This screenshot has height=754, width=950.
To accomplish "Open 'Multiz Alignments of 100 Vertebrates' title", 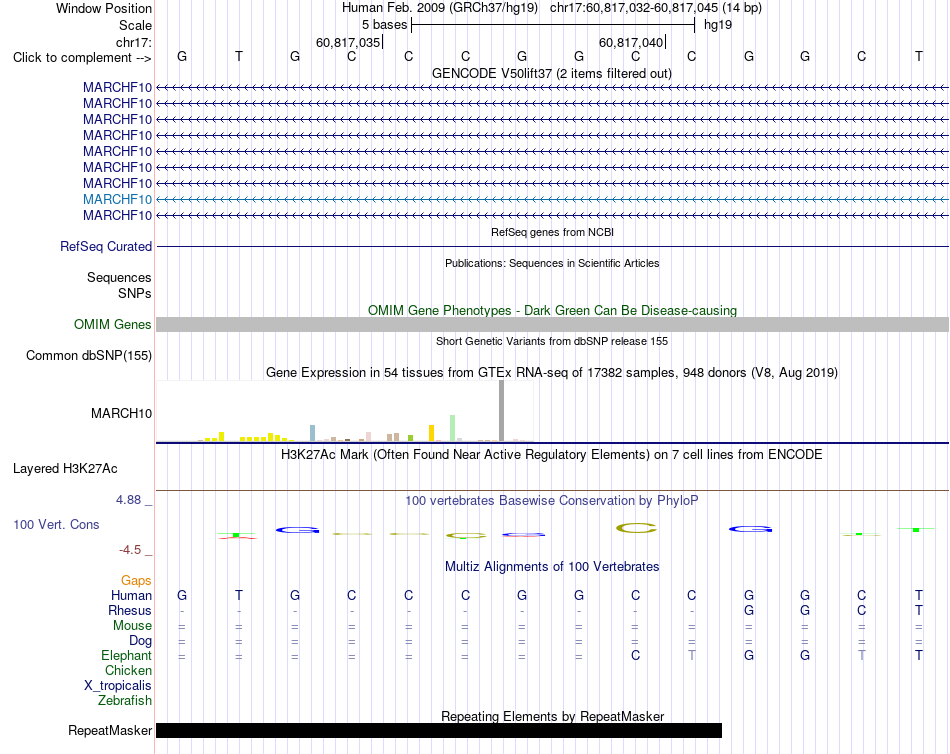I will coord(552,567).
